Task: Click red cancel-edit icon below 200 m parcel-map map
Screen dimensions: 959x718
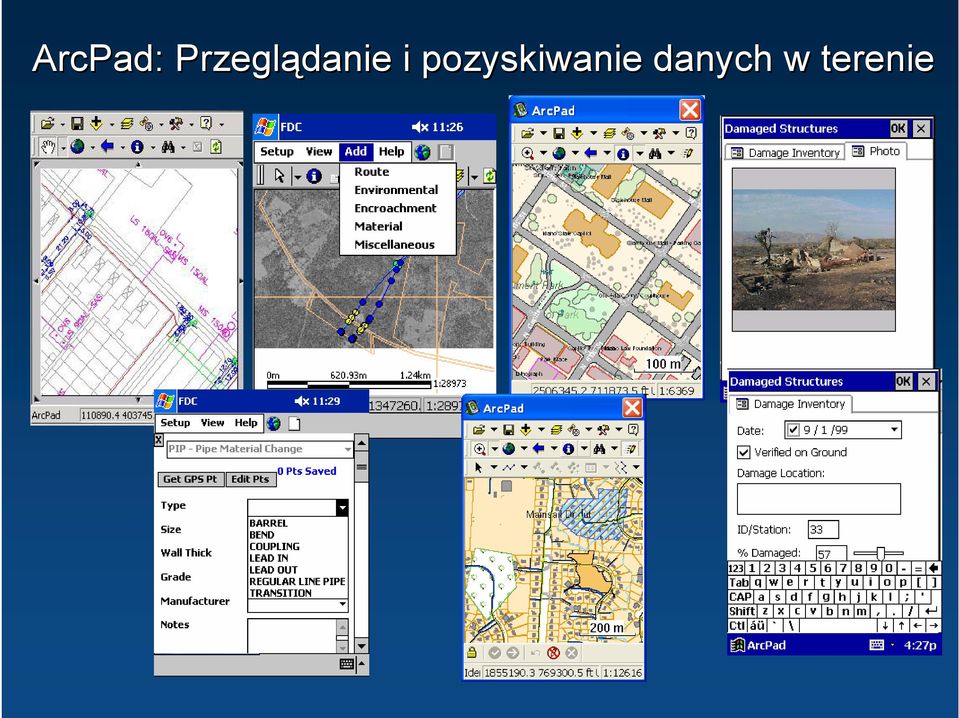Action: click(x=554, y=653)
